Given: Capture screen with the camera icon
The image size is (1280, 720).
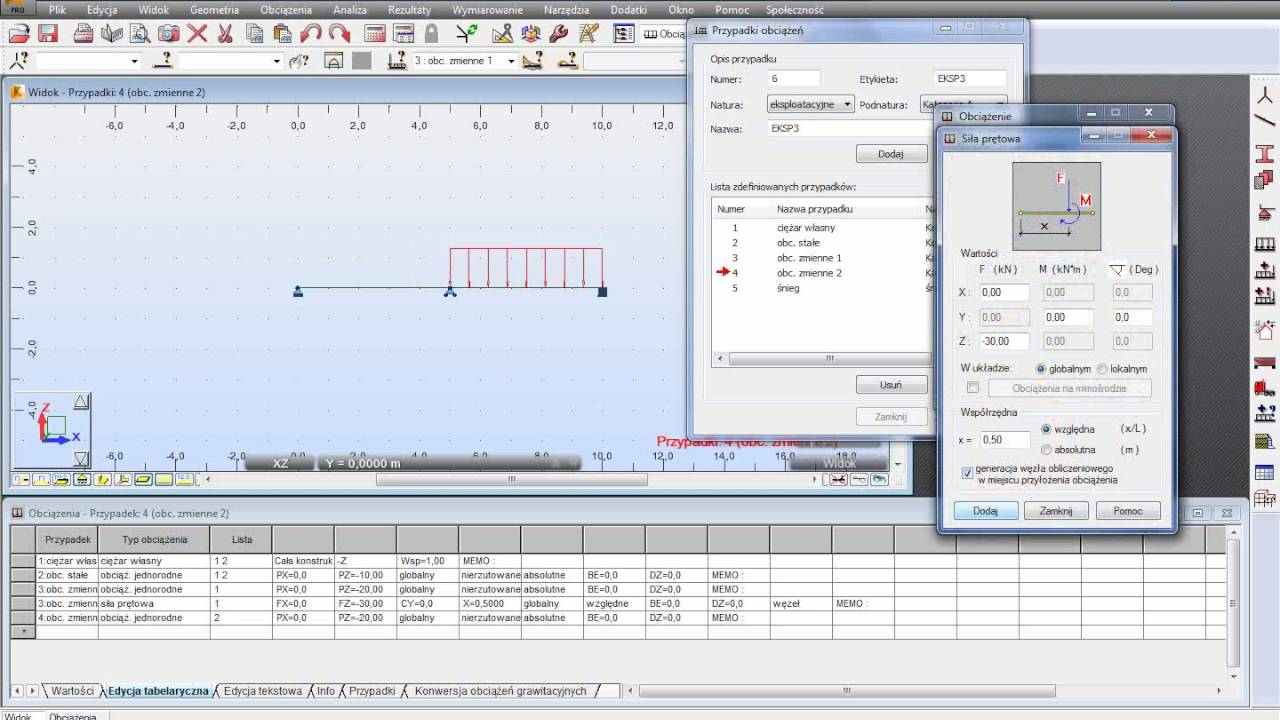Looking at the screenshot, I should coord(169,33).
